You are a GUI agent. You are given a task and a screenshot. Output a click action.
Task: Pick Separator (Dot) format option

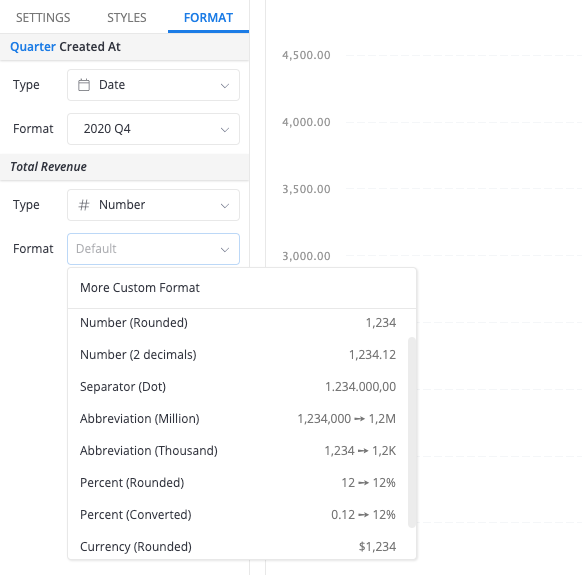238,386
